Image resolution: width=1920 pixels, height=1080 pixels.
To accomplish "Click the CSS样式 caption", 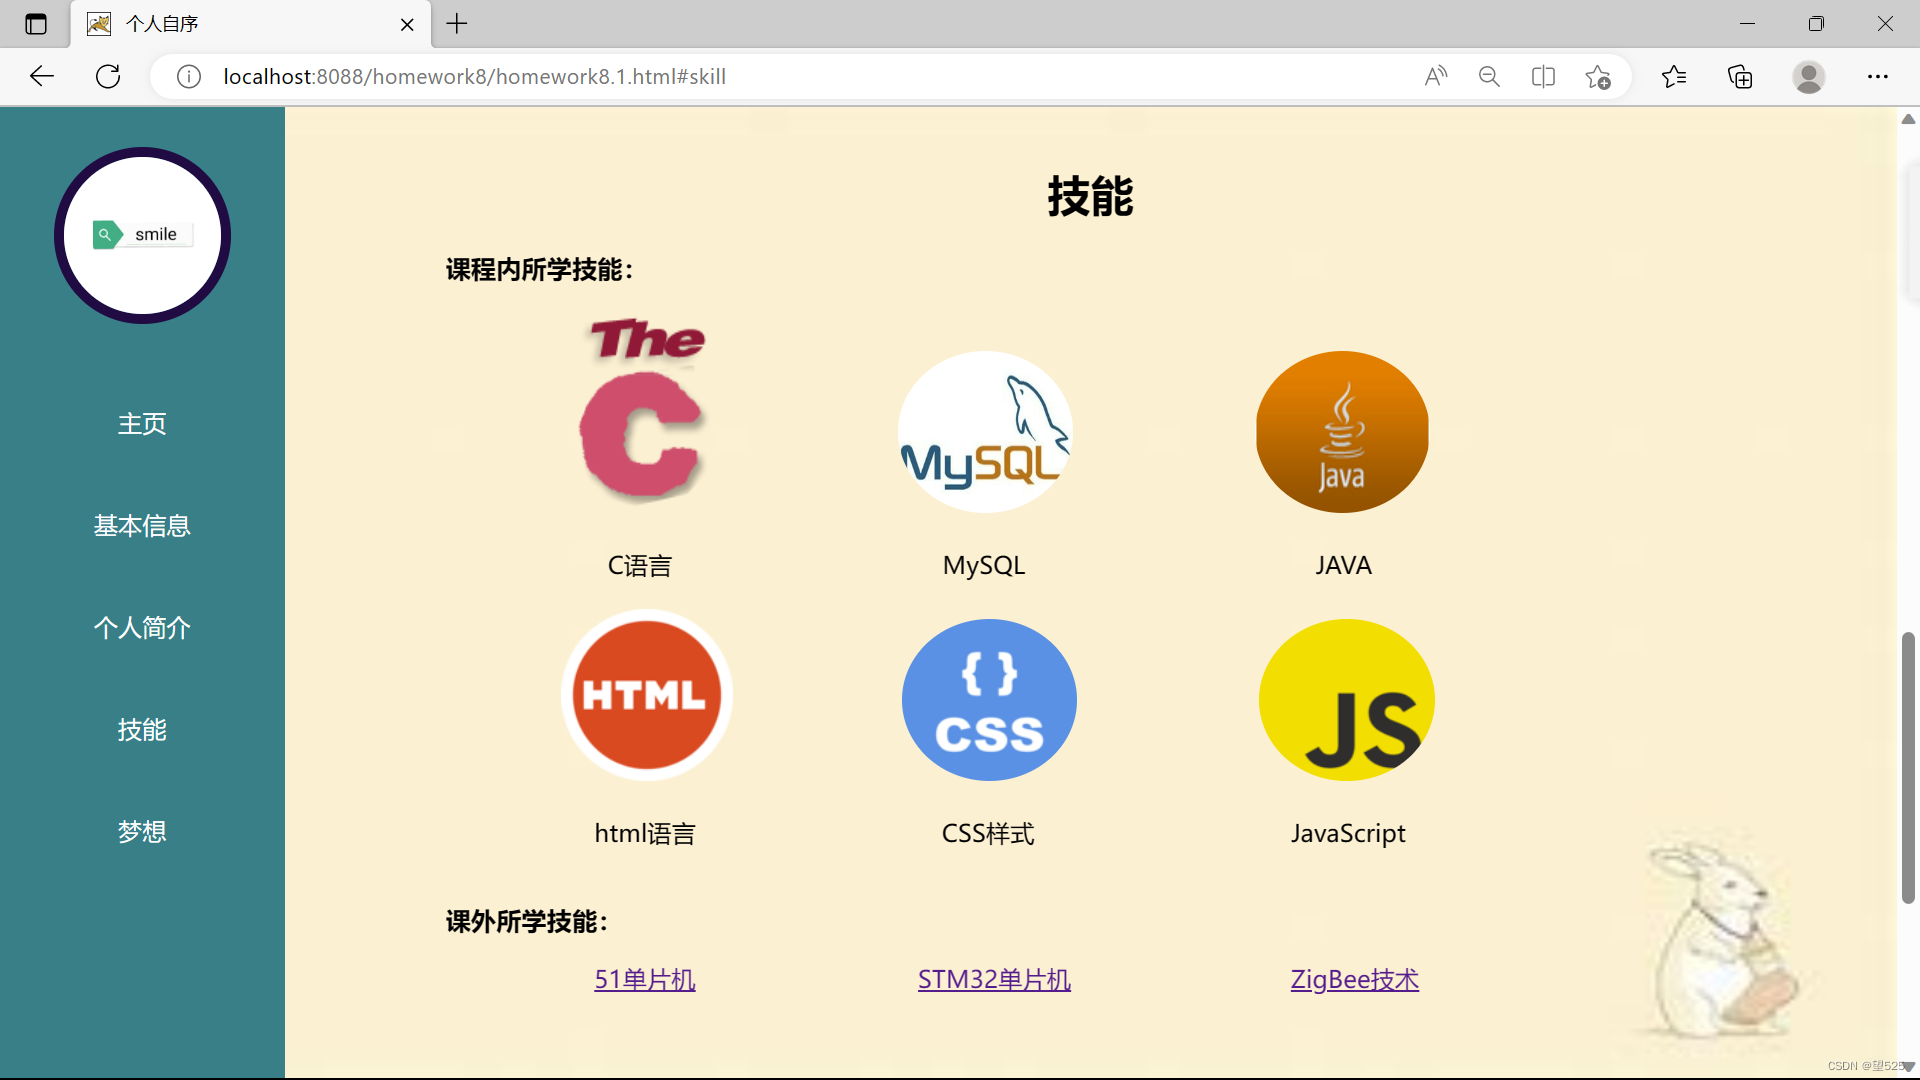I will point(988,834).
